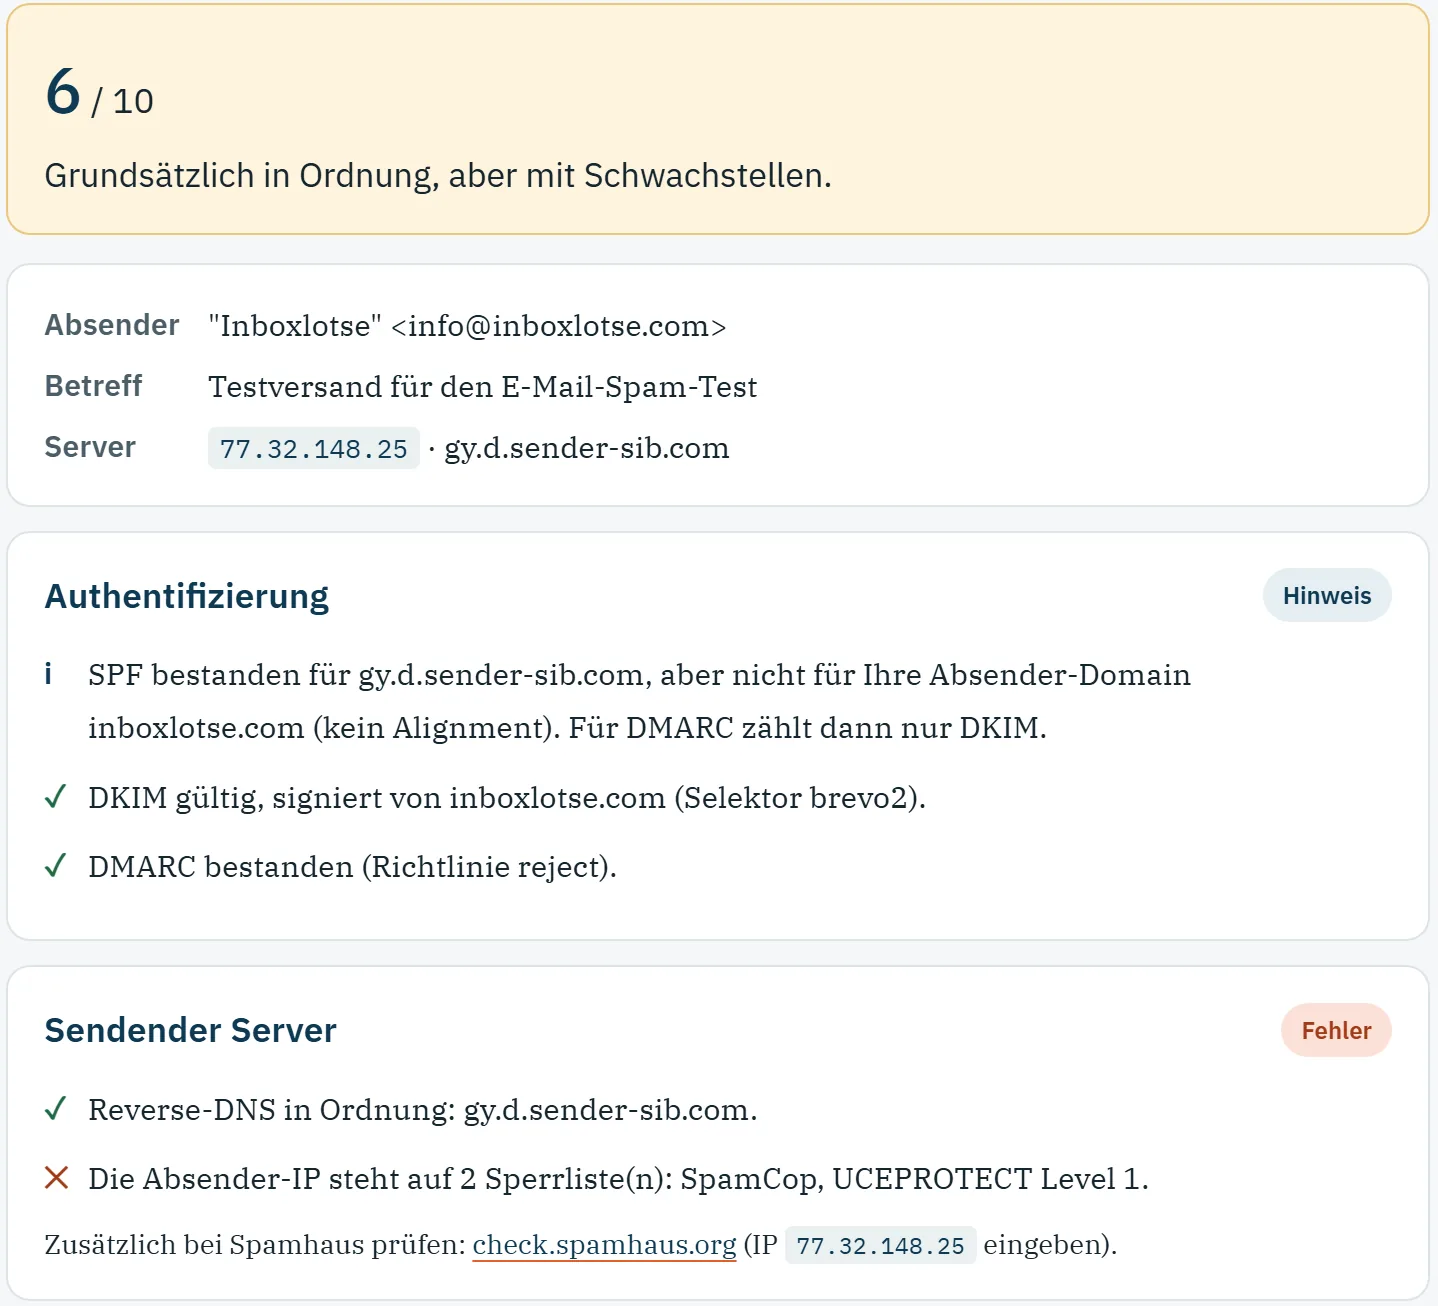Click the Reverse-DNS in Ordnung text

tap(423, 1110)
